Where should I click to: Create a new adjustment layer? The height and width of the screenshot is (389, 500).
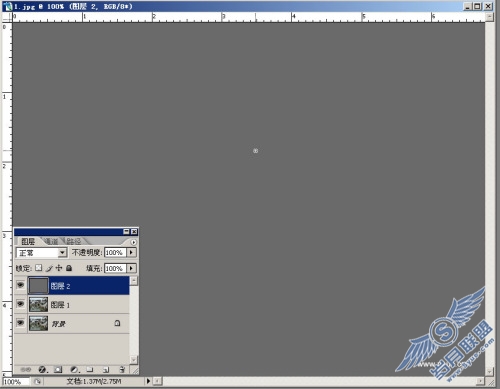click(75, 369)
